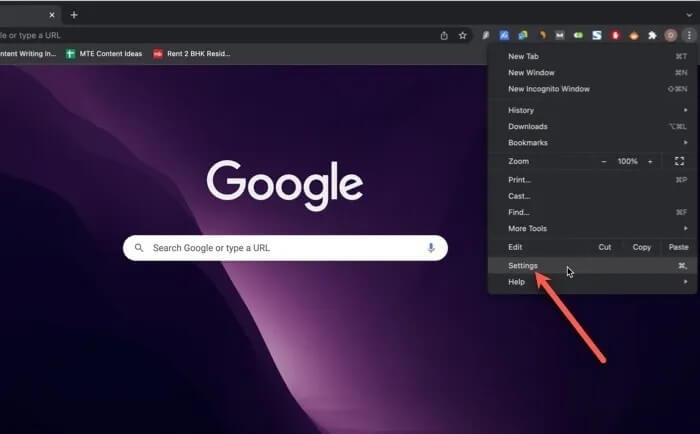700x434 pixels.
Task: Click Paste in the Edit row
Action: (x=678, y=247)
